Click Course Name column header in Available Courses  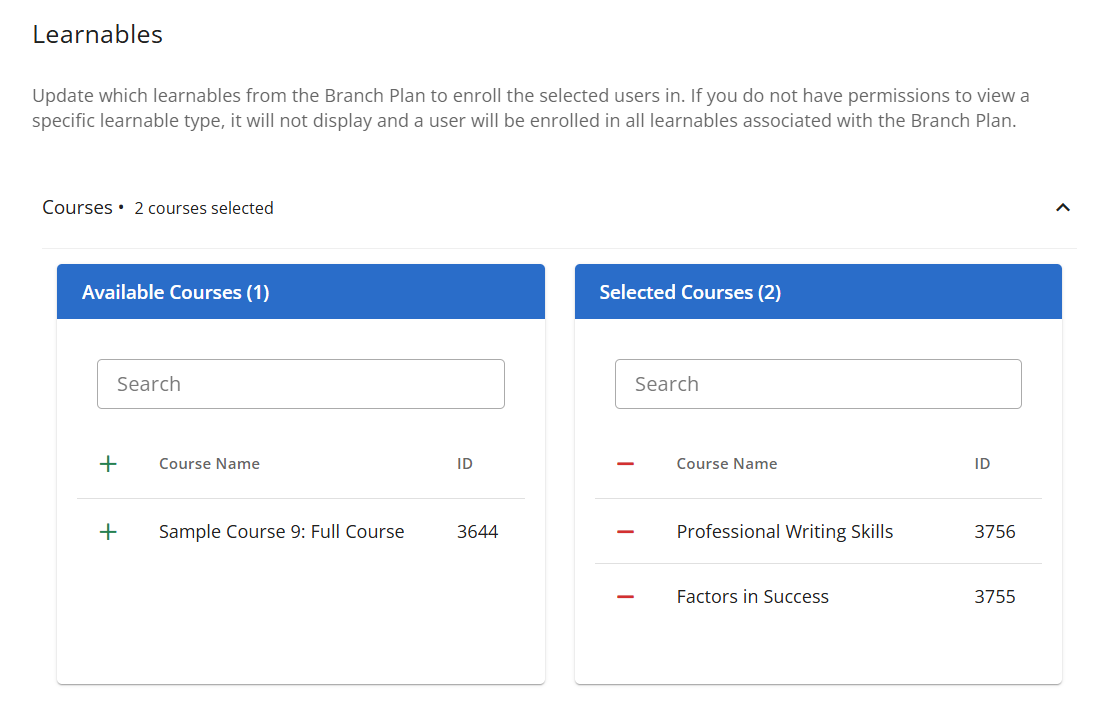(209, 464)
